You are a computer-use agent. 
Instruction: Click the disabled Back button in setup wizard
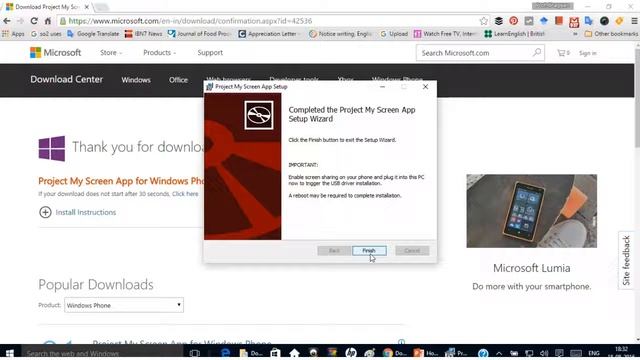[334, 251]
